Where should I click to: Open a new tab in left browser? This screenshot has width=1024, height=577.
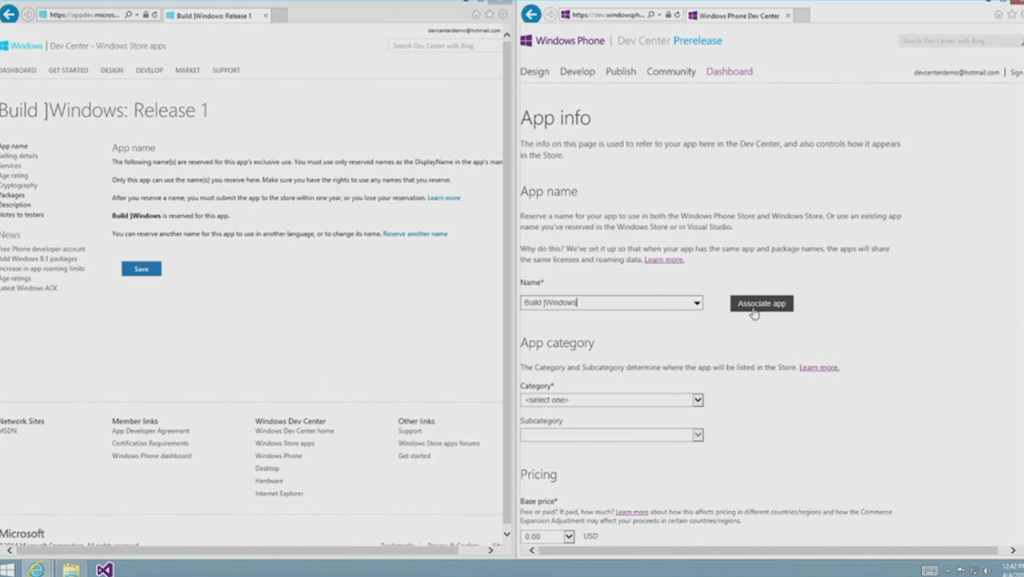point(280,15)
